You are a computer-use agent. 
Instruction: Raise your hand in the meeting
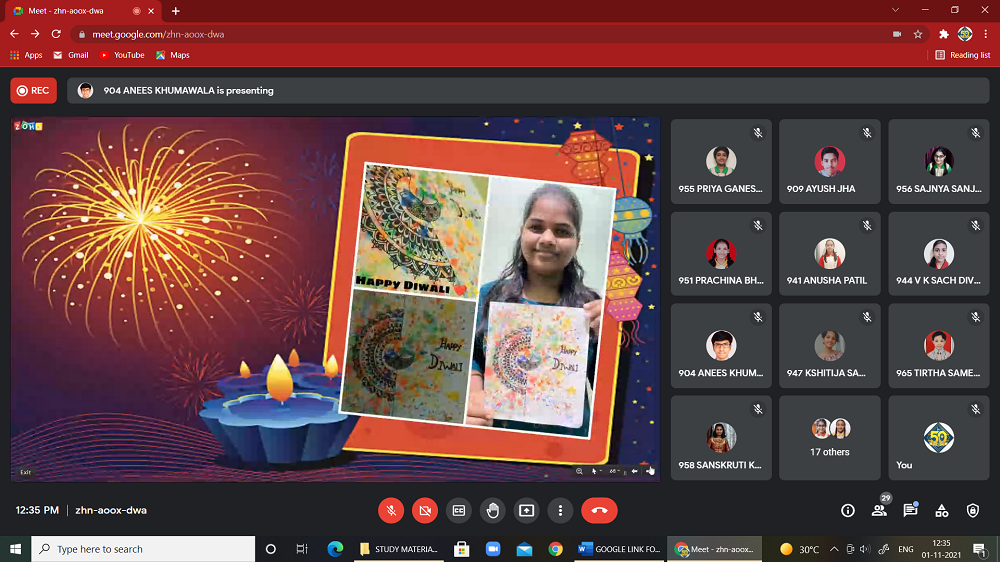point(493,510)
